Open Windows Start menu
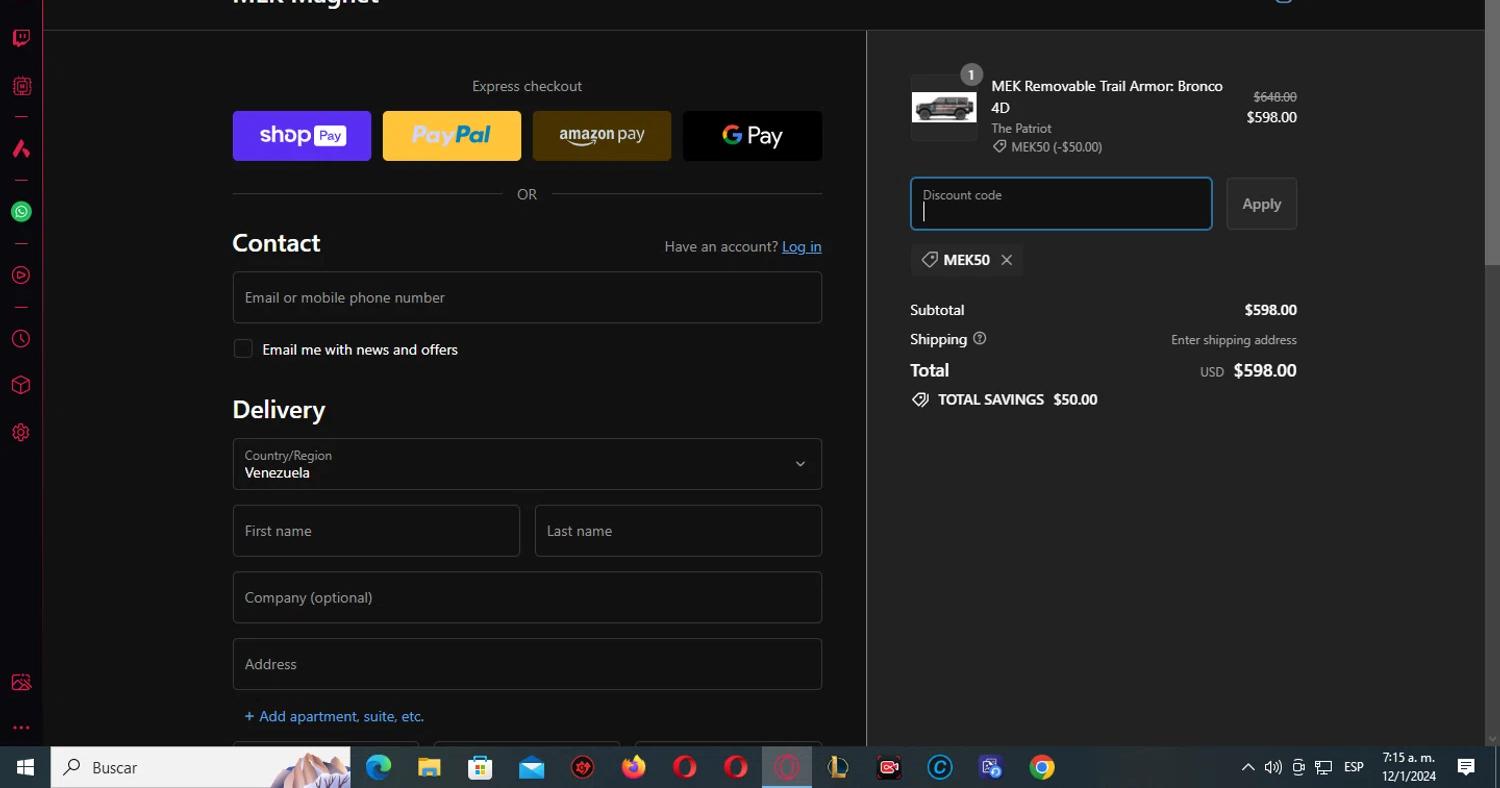 (x=25, y=767)
